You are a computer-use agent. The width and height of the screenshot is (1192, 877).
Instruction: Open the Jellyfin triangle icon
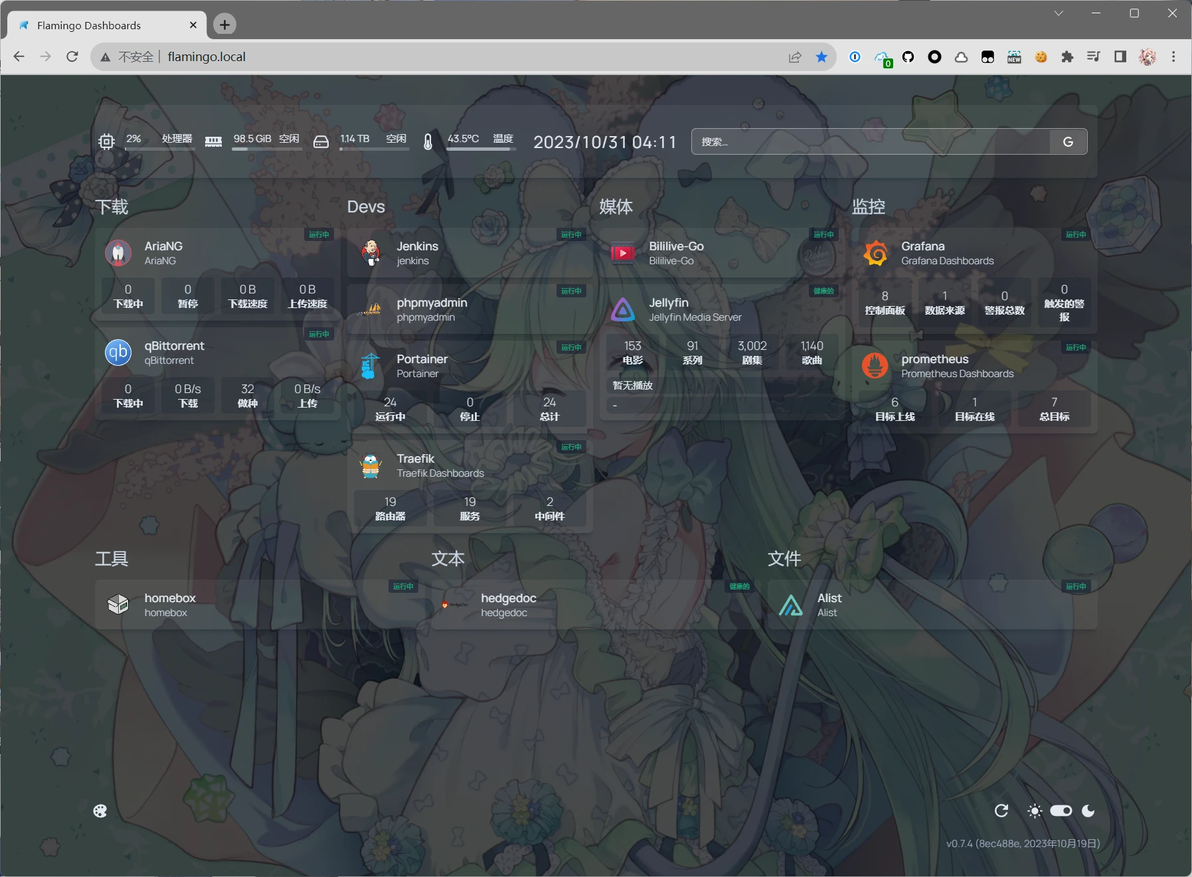coord(623,309)
